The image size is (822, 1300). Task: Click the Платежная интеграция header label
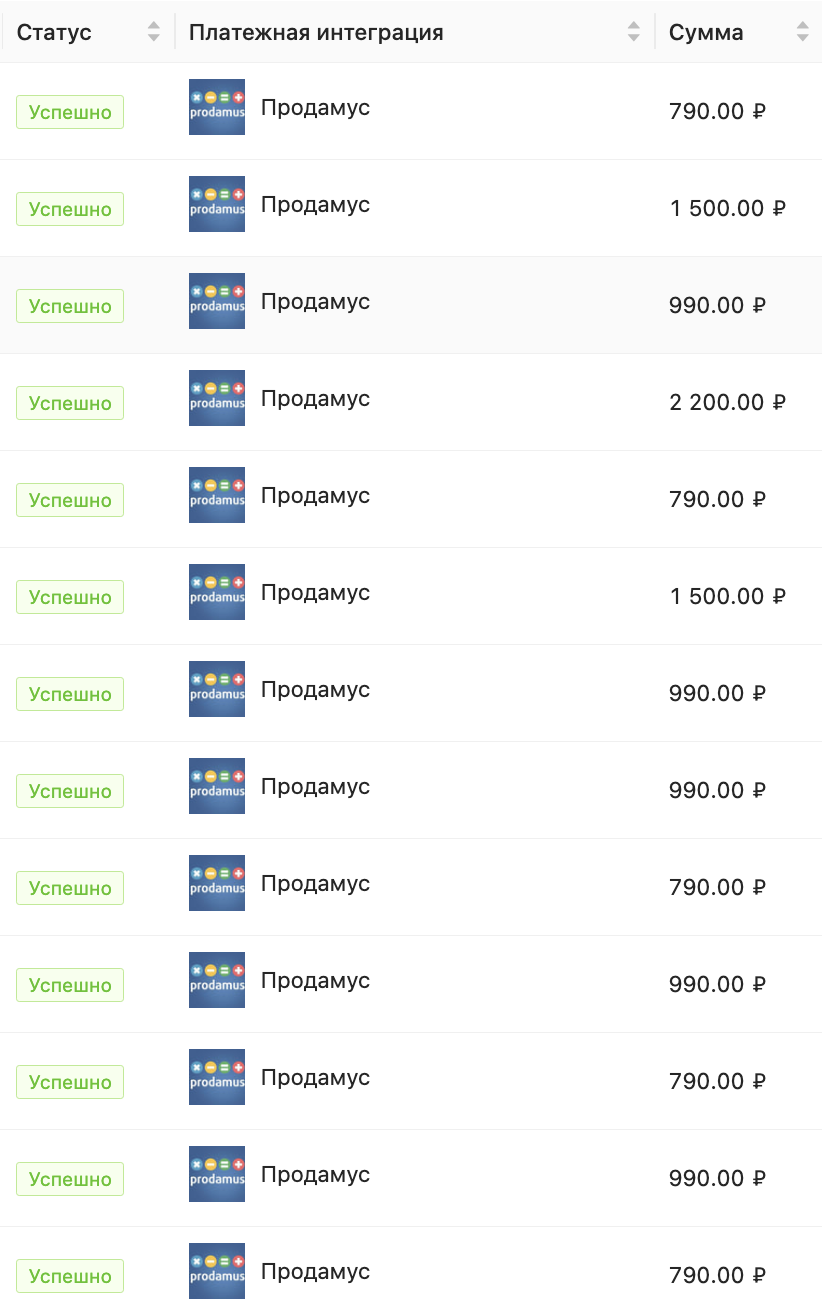(316, 32)
